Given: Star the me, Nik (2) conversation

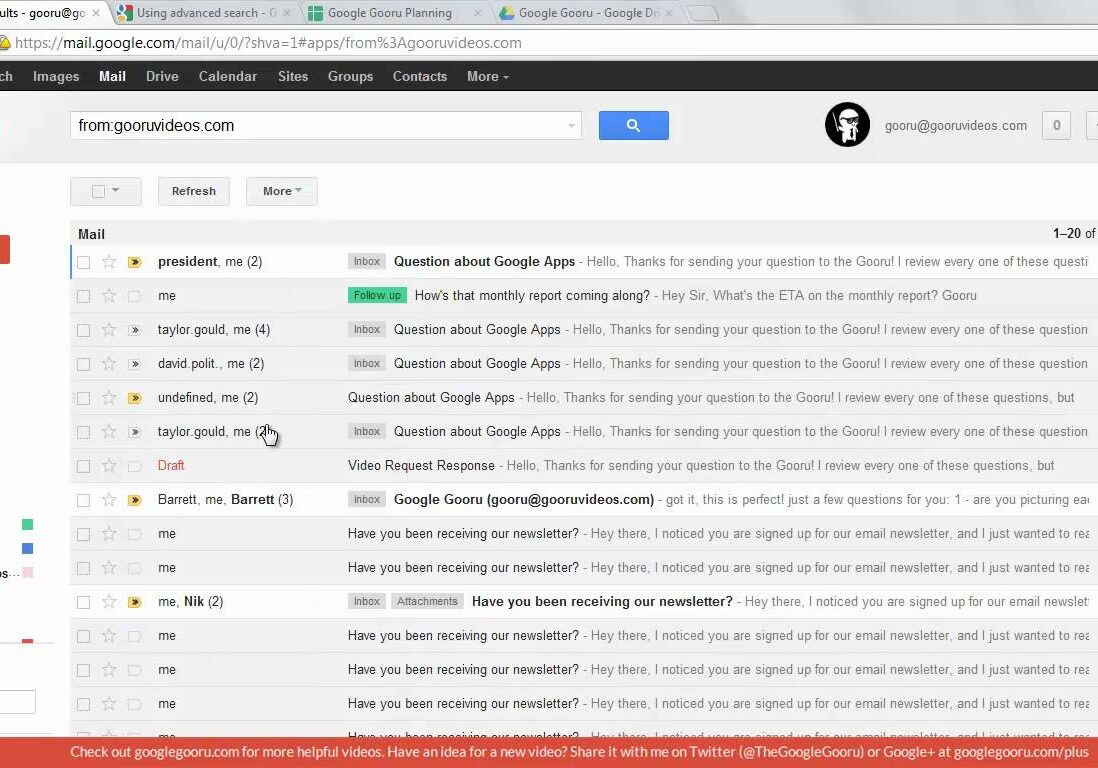Looking at the screenshot, I should point(109,602).
